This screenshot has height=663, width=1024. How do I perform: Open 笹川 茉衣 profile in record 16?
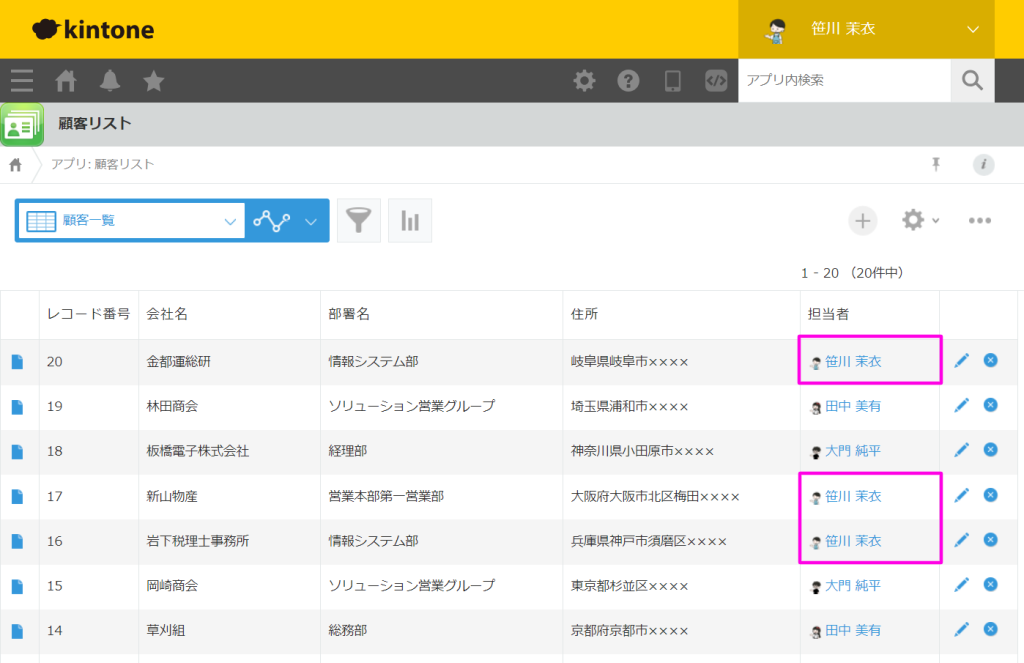click(853, 541)
